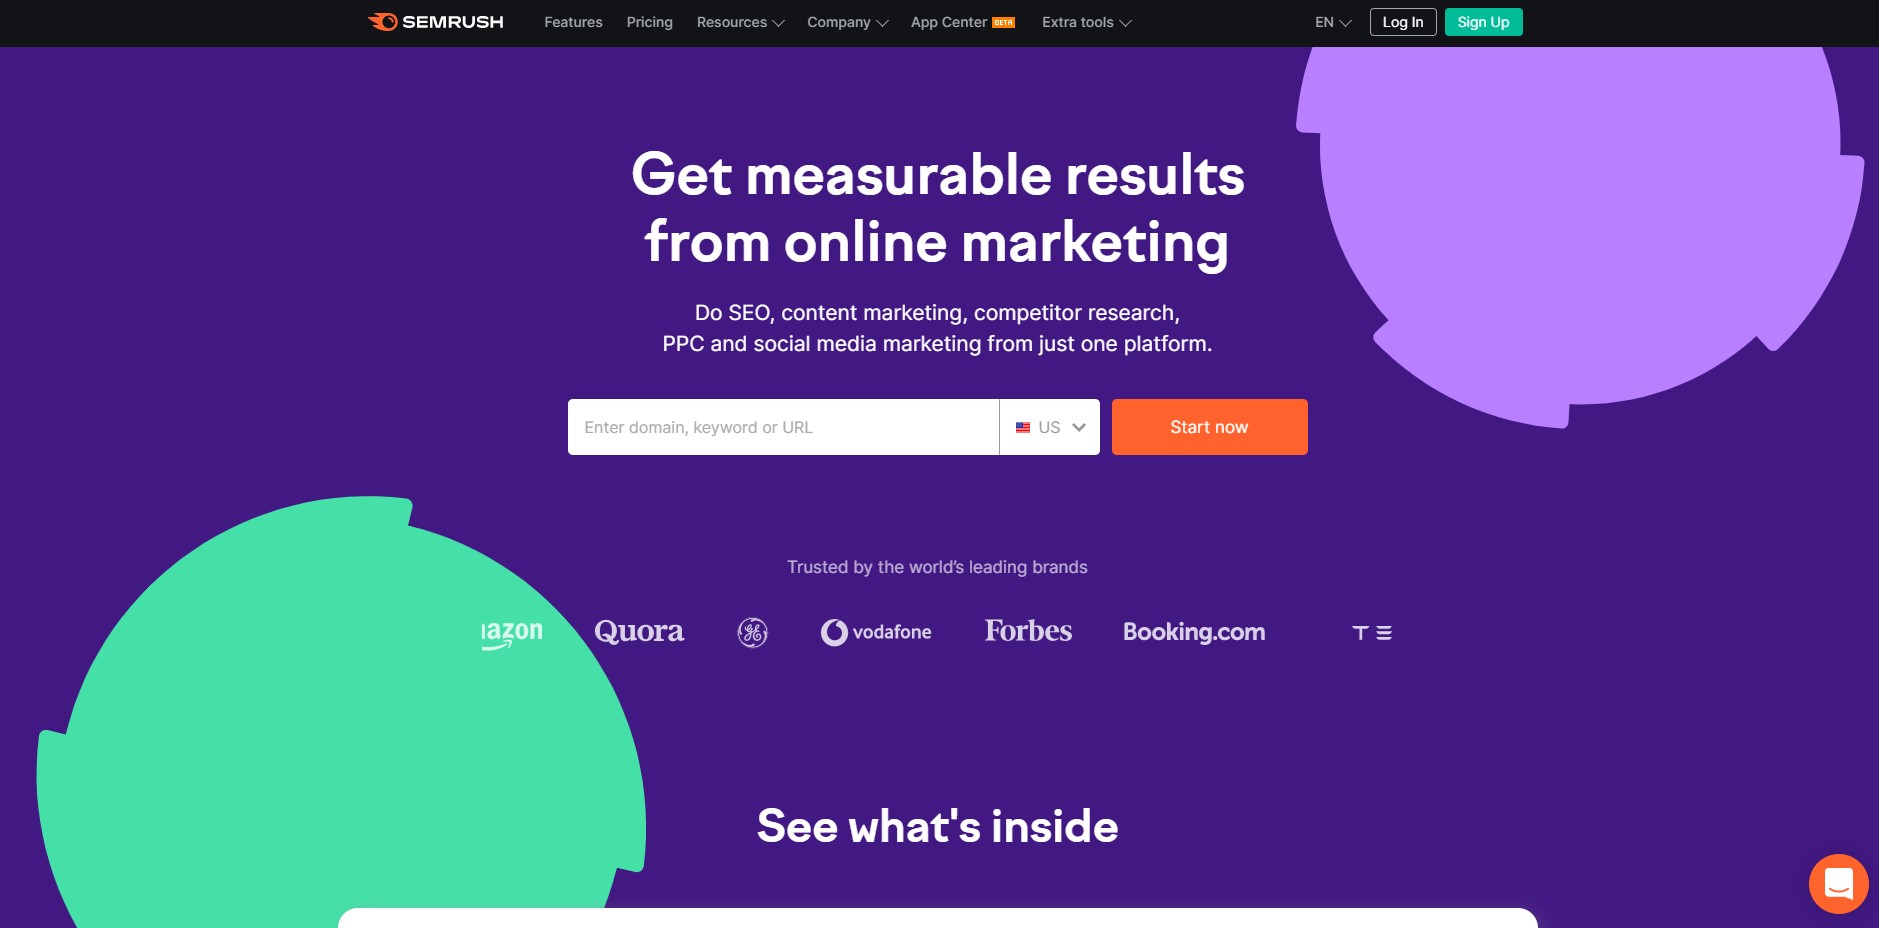Screen dimensions: 1879x928
Task: Click the green Sign Up button
Action: (x=1483, y=22)
